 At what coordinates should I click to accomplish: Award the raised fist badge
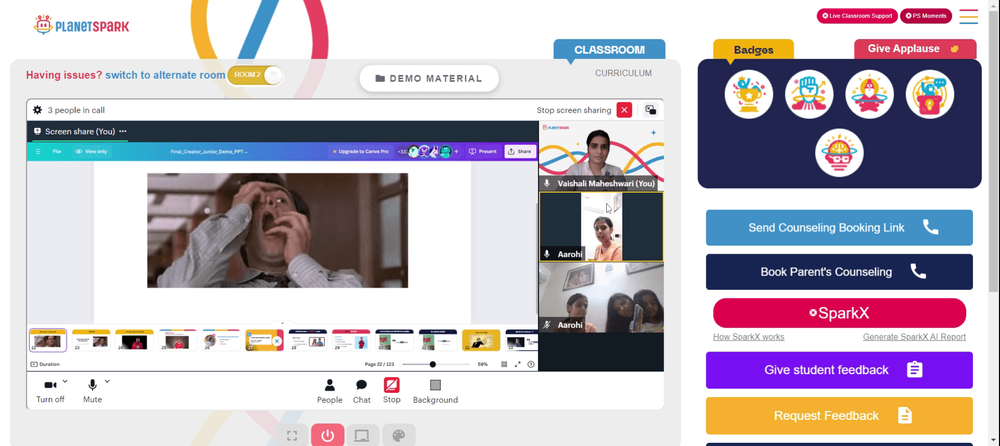pos(809,94)
